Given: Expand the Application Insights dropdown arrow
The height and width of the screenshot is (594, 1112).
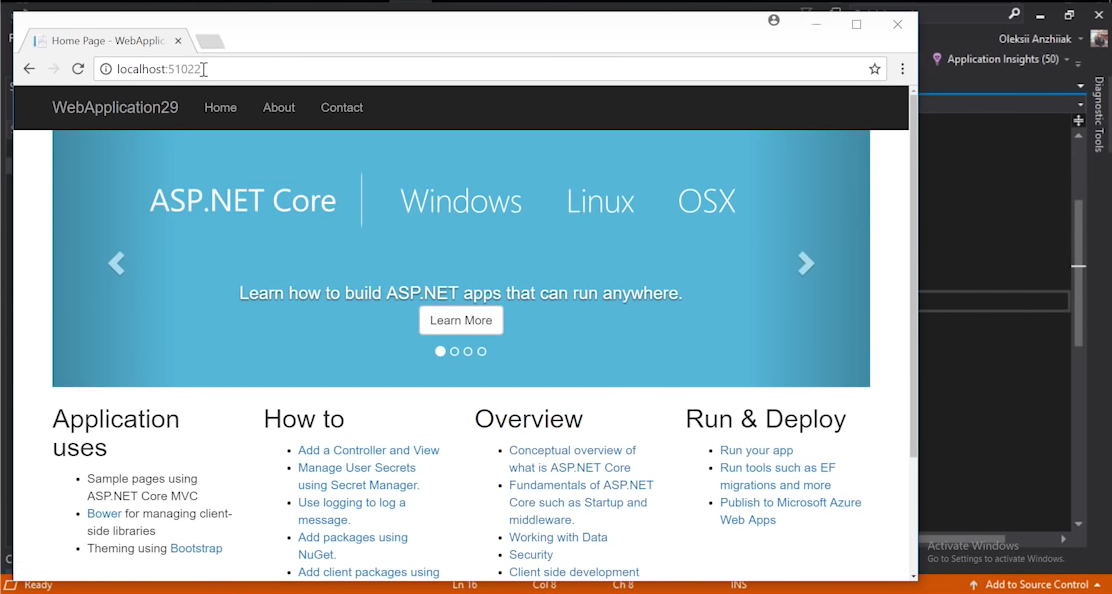Looking at the screenshot, I should [1067, 60].
